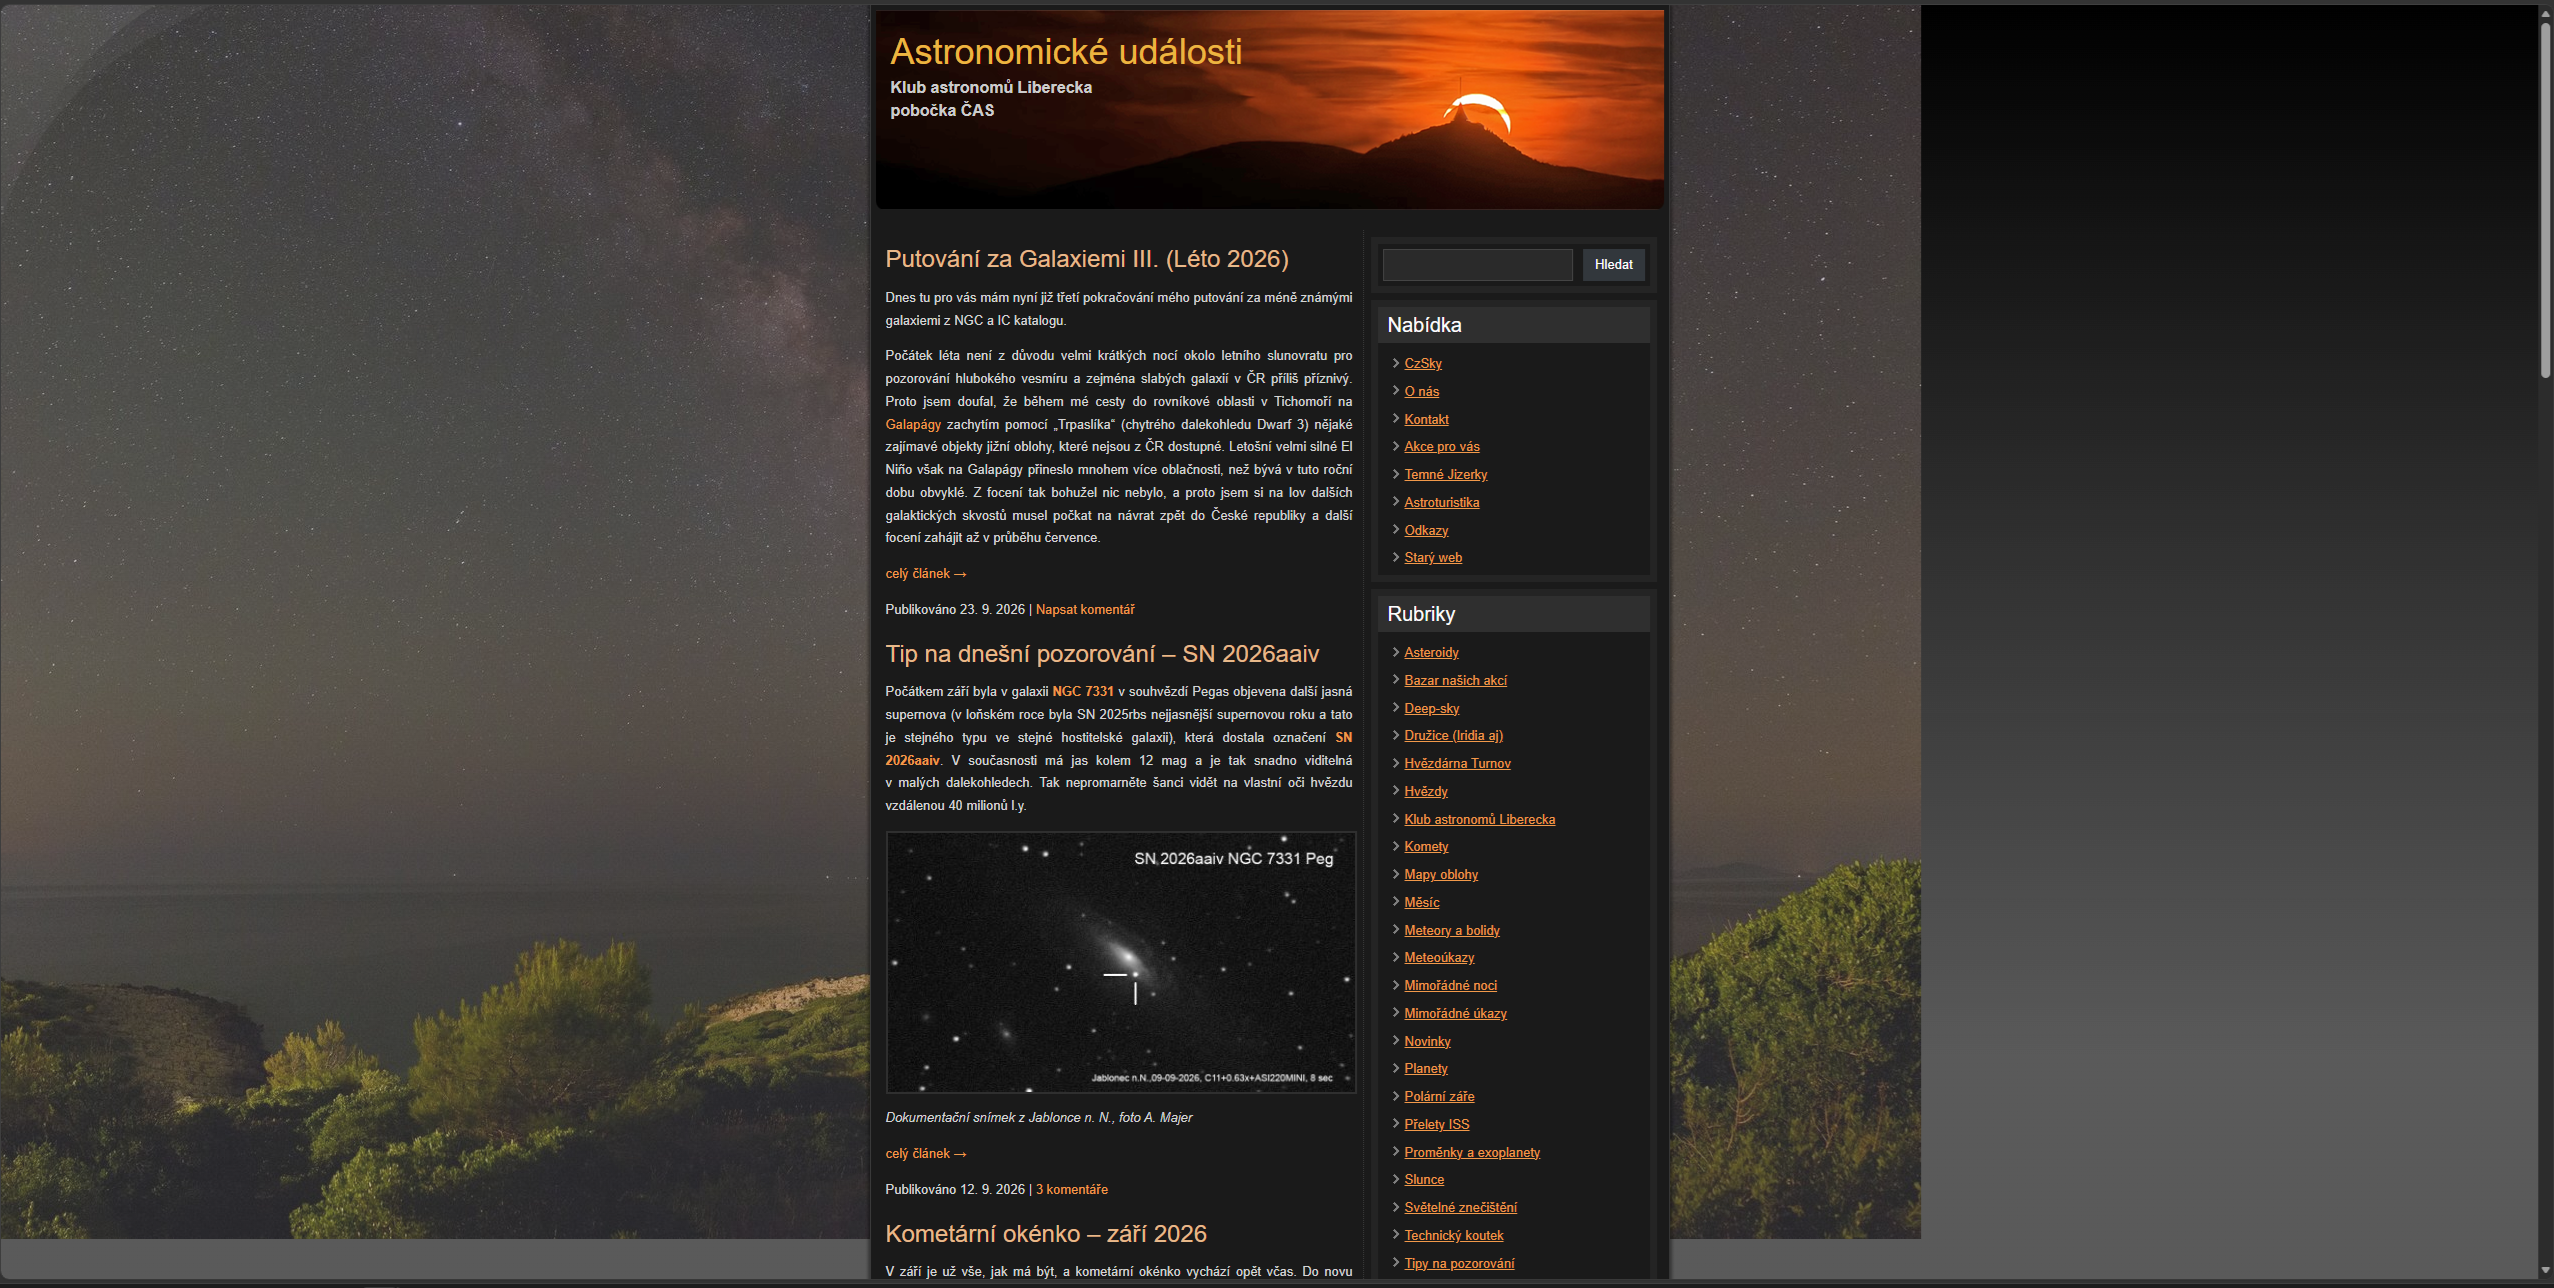This screenshot has height=1288, width=2554.
Task: Open article Putování za Galaxiemi III.
Action: pos(1087,259)
